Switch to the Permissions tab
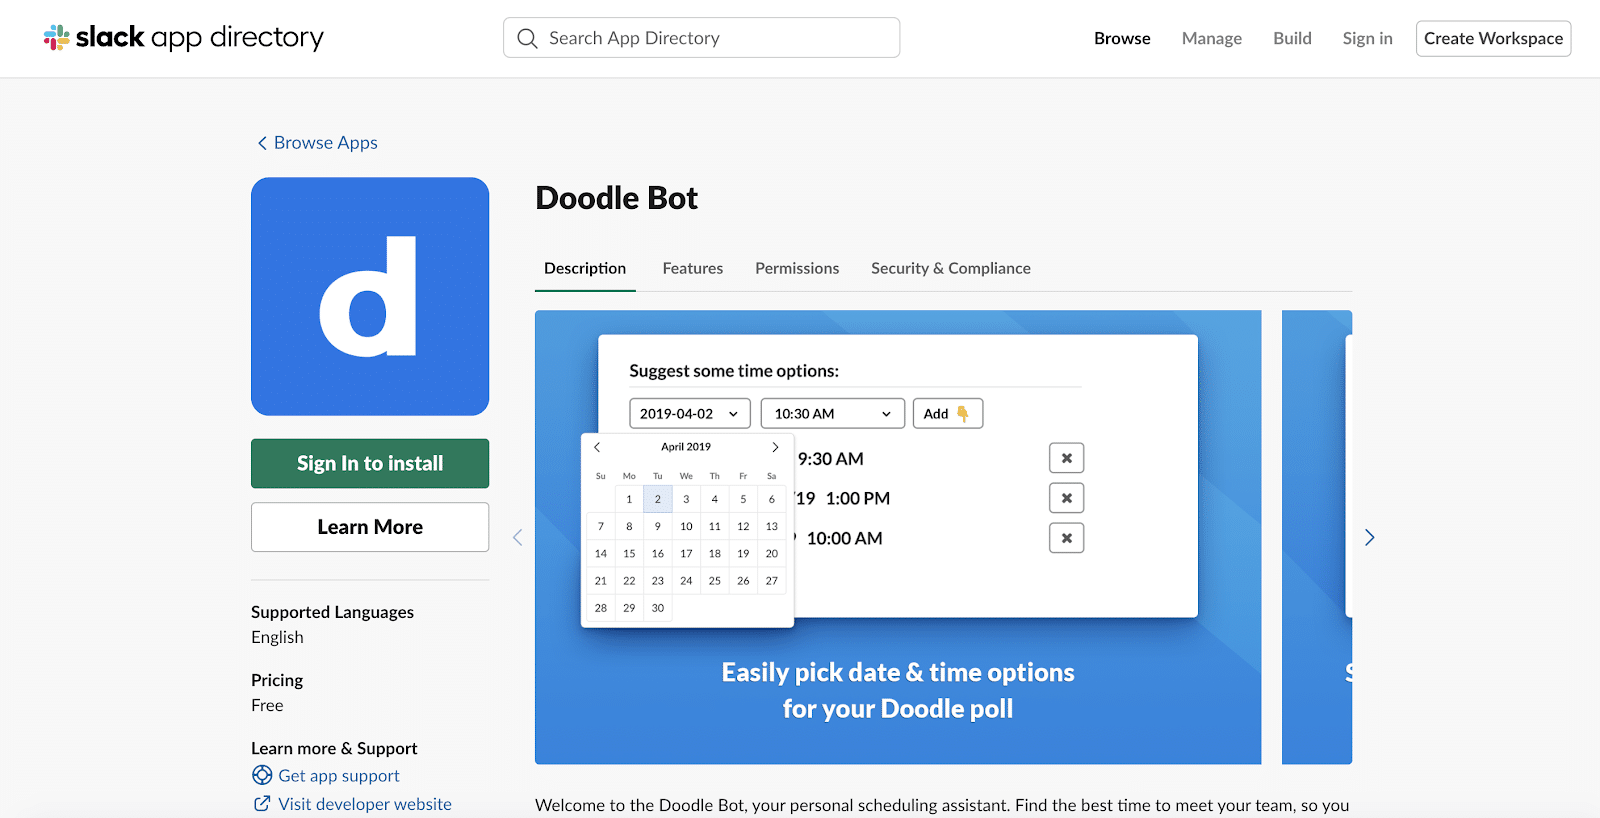1600x818 pixels. point(797,268)
